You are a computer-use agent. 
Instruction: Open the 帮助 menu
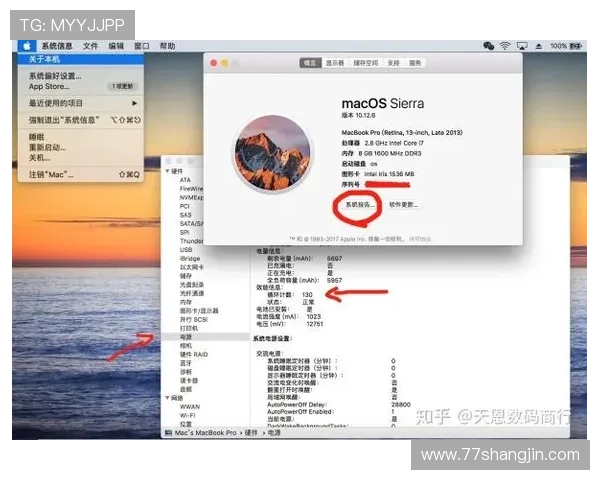[167, 46]
